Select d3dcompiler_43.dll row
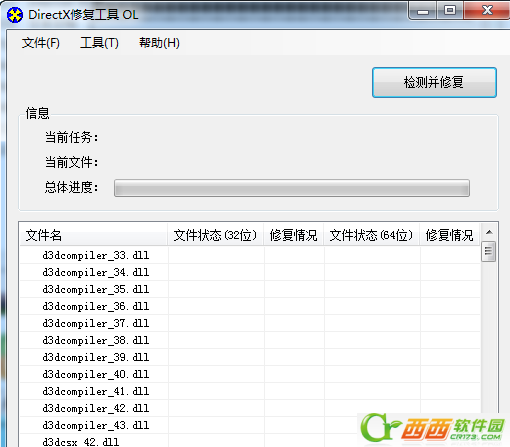Image resolution: width=510 pixels, height=447 pixels. point(250,425)
